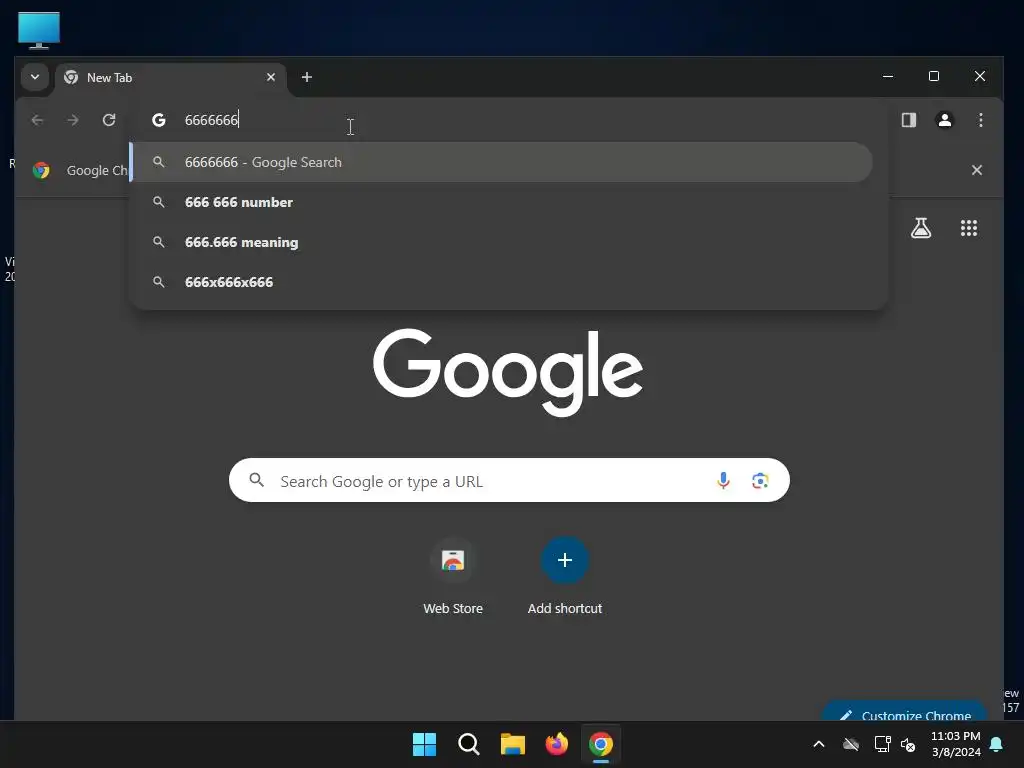This screenshot has width=1024, height=768.
Task: Go back with the back arrow
Action: click(37, 120)
